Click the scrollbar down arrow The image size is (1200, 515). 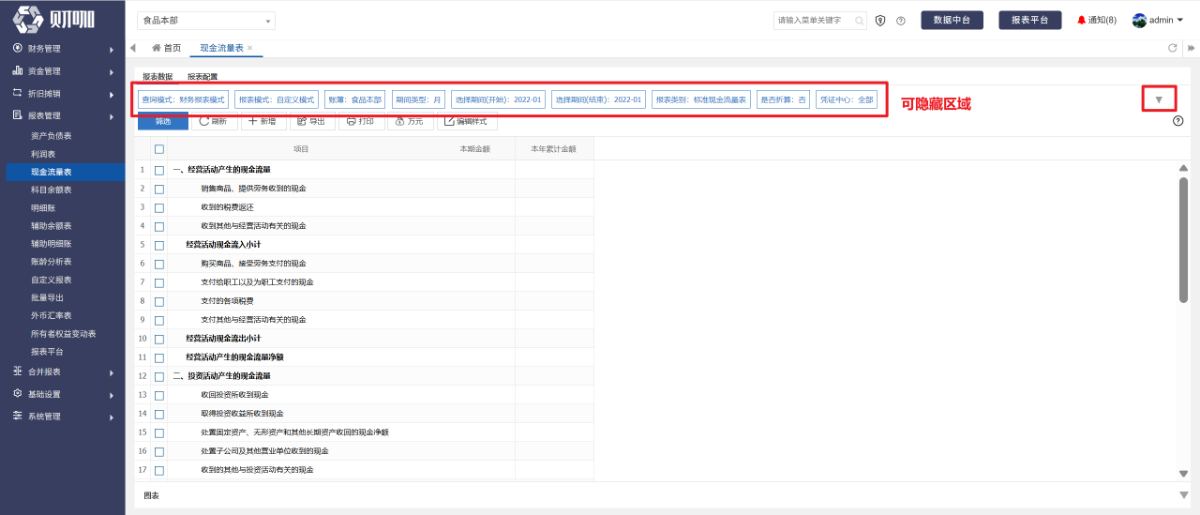tap(1184, 474)
